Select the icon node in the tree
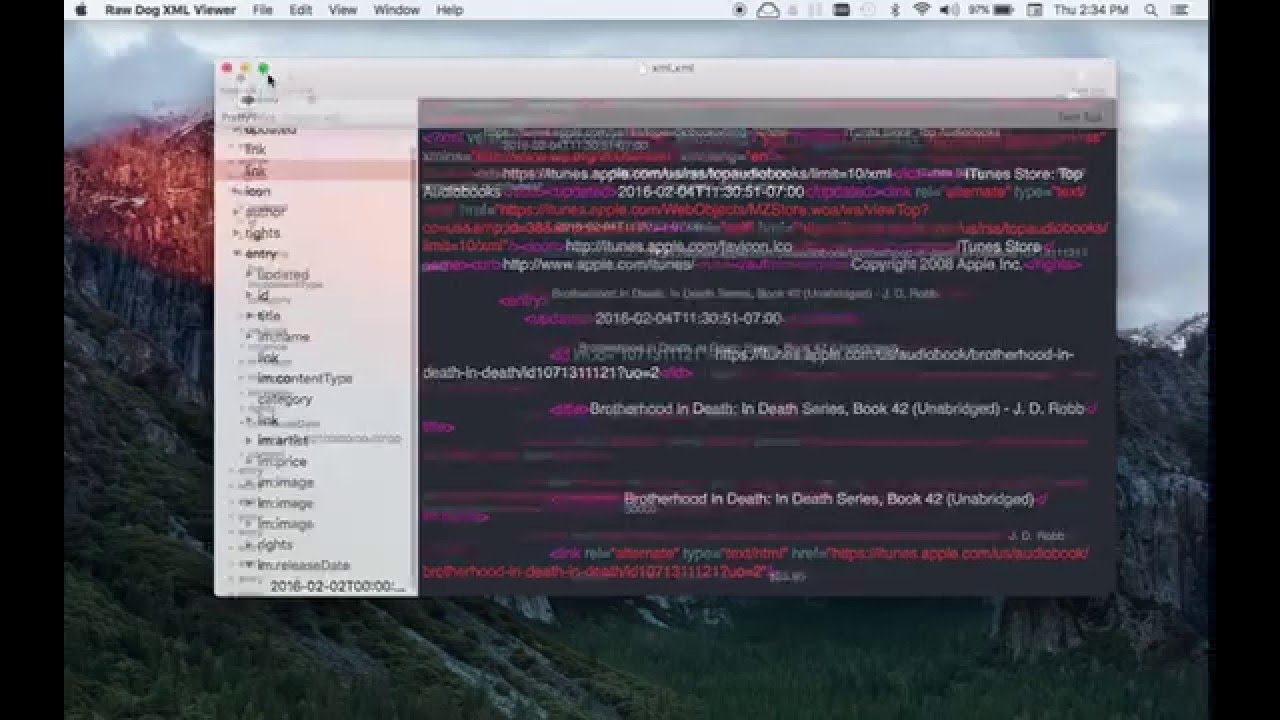This screenshot has width=1280, height=720. 258,191
